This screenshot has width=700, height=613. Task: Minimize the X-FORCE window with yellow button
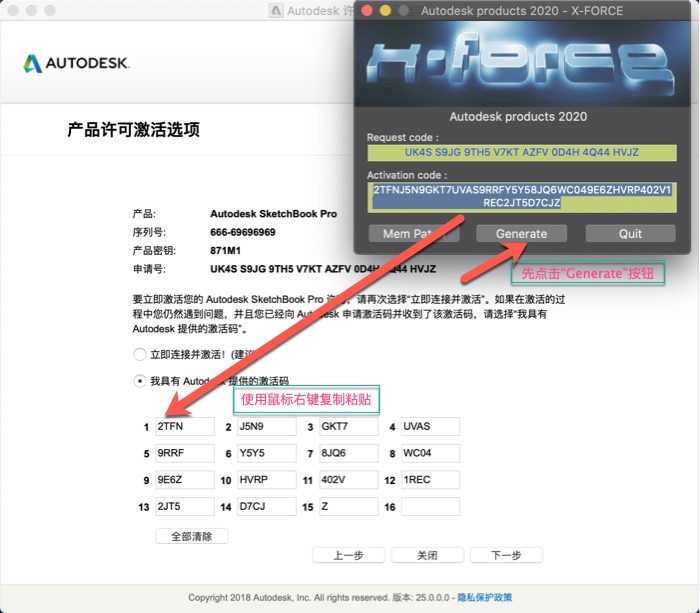(385, 11)
